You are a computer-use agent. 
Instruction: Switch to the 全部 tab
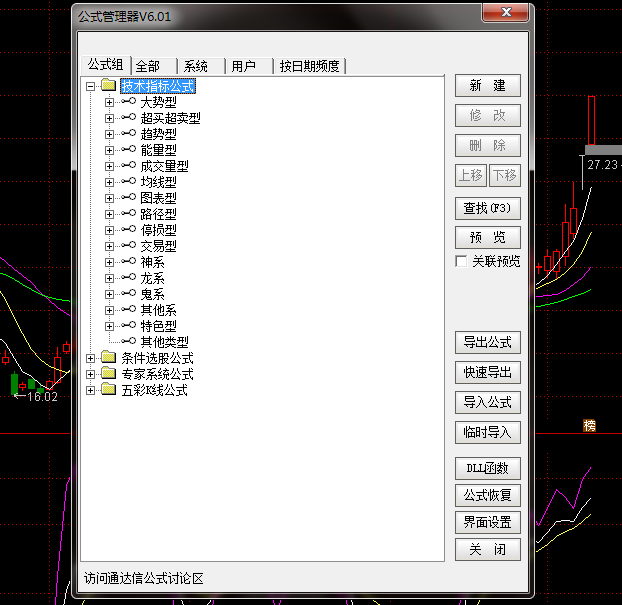click(147, 66)
